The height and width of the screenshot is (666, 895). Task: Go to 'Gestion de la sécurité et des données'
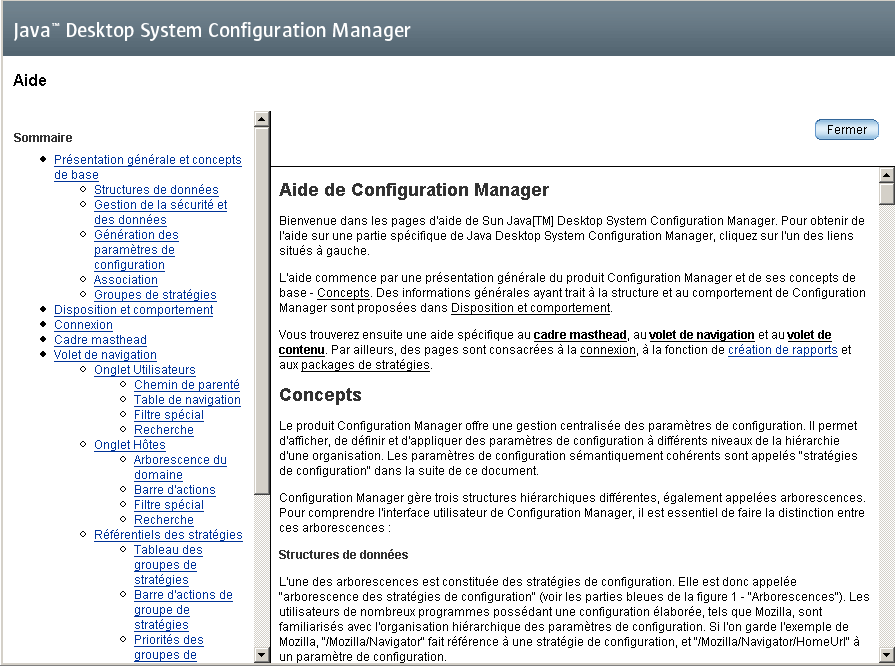coord(160,212)
